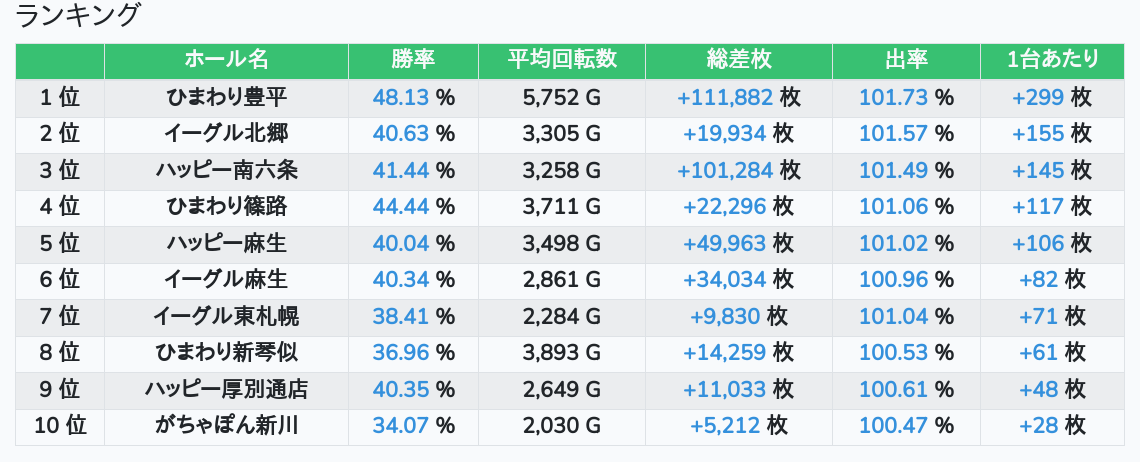Click the 48.13 win rate value
Image resolution: width=1140 pixels, height=462 pixels.
pyautogui.click(x=401, y=97)
